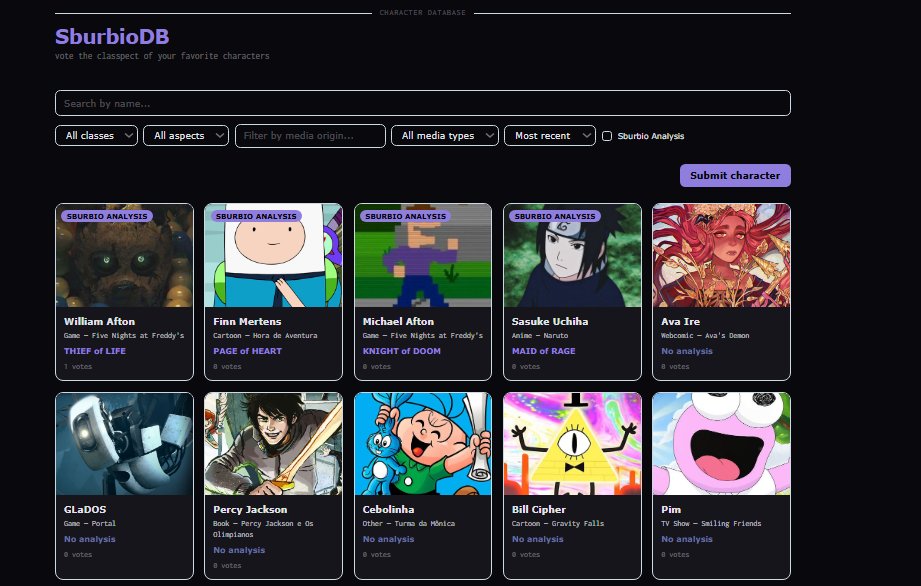Click the MAID of RAGE classpect
Viewport: 921px width, 586px height.
(x=543, y=351)
